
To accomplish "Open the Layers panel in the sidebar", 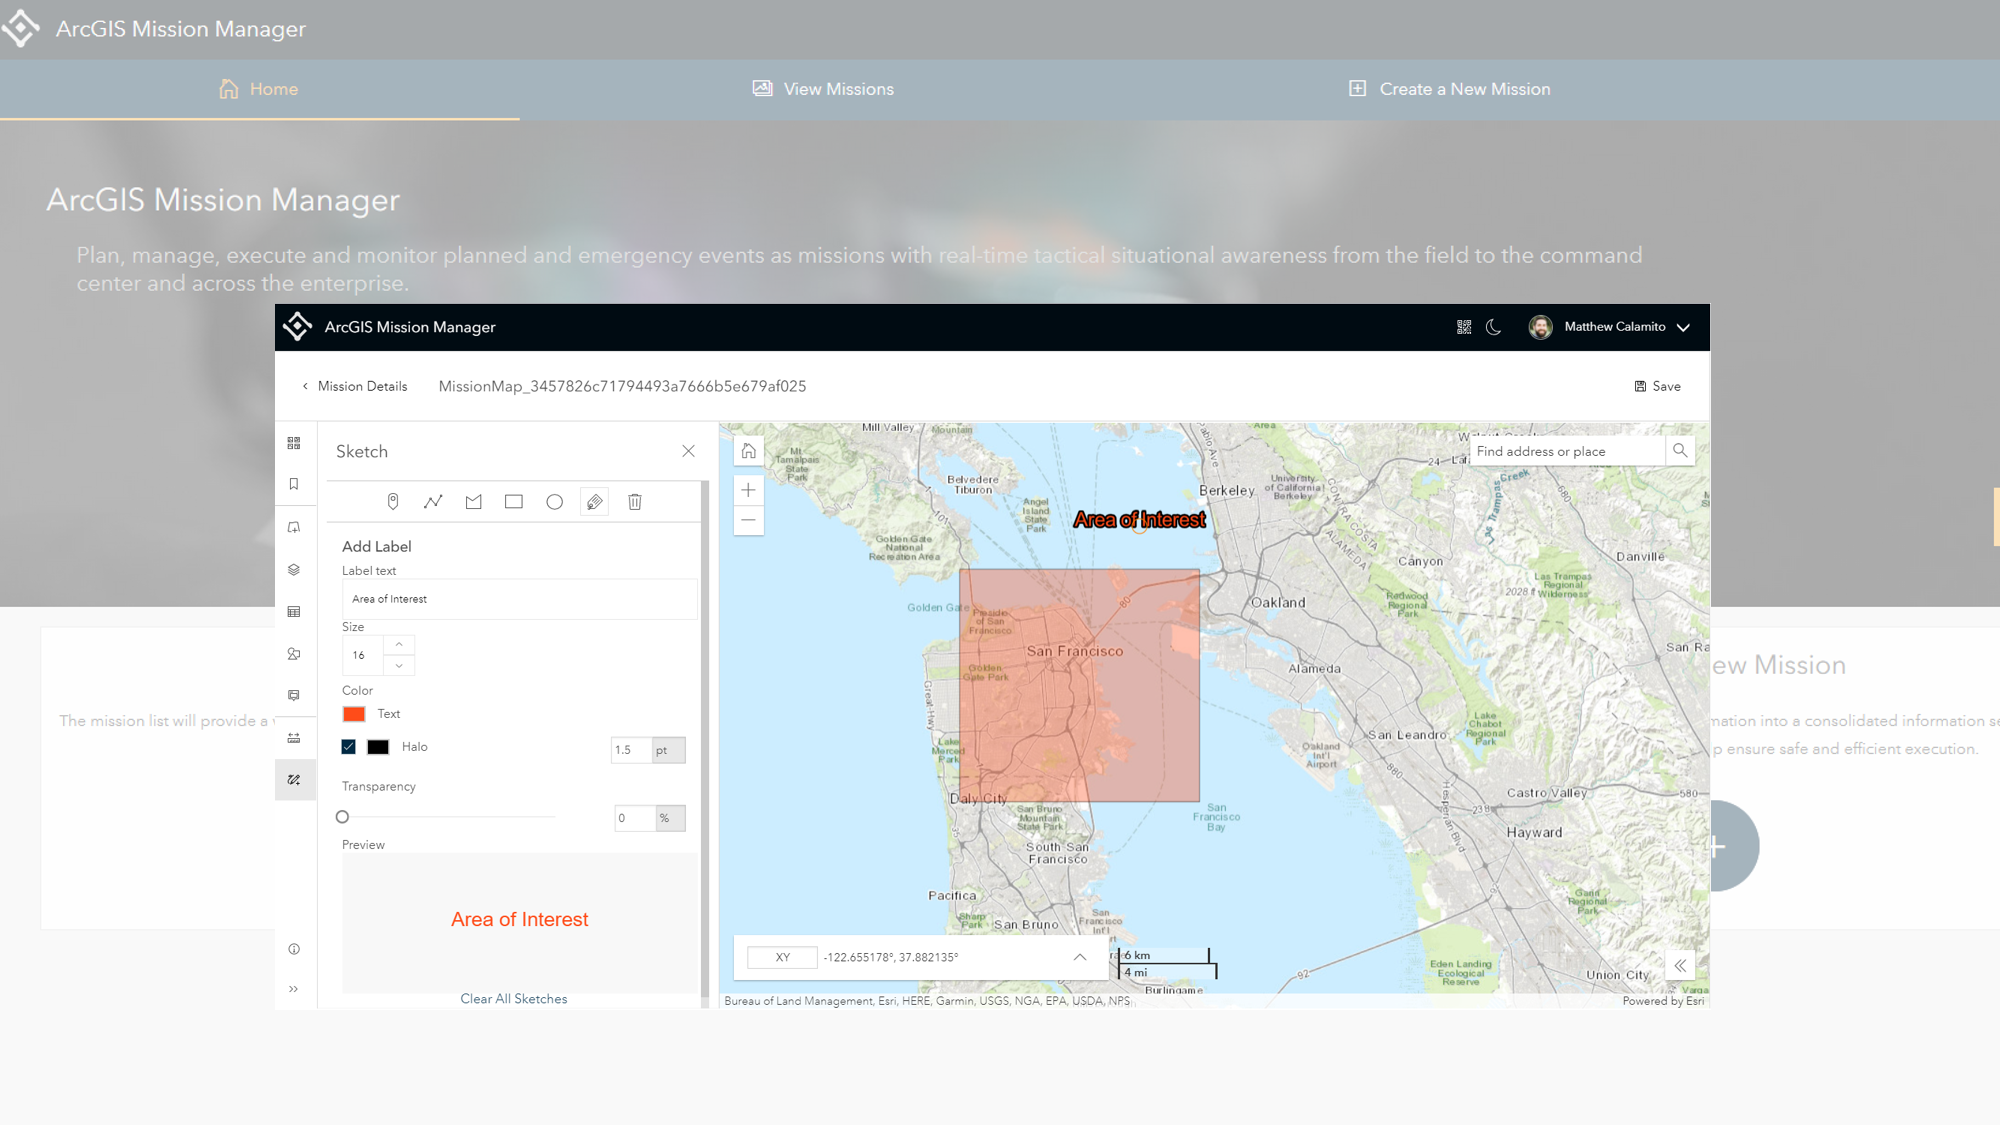I will click(x=294, y=569).
